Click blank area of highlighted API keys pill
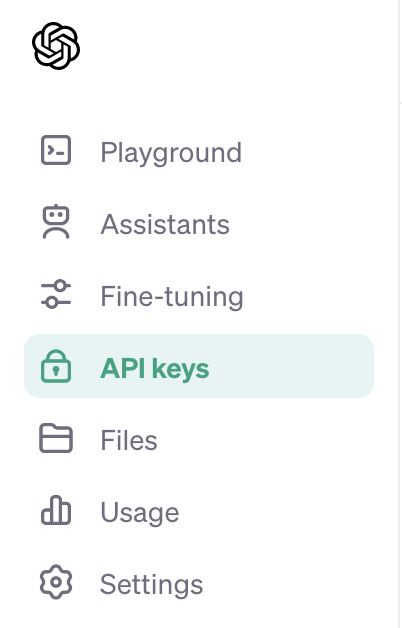The width and height of the screenshot is (402, 628). (292, 366)
